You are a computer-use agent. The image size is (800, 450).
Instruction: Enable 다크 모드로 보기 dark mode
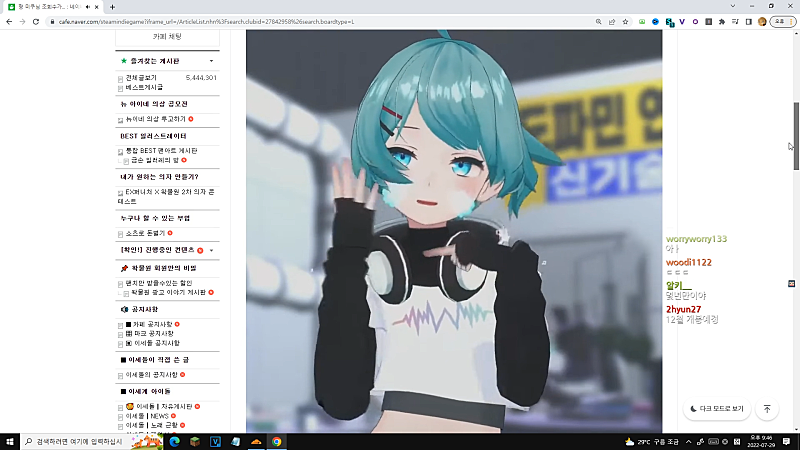pyautogui.click(x=717, y=409)
